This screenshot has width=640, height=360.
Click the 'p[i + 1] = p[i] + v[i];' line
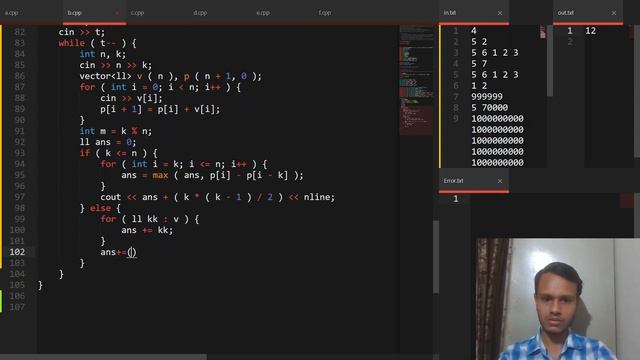(x=160, y=109)
